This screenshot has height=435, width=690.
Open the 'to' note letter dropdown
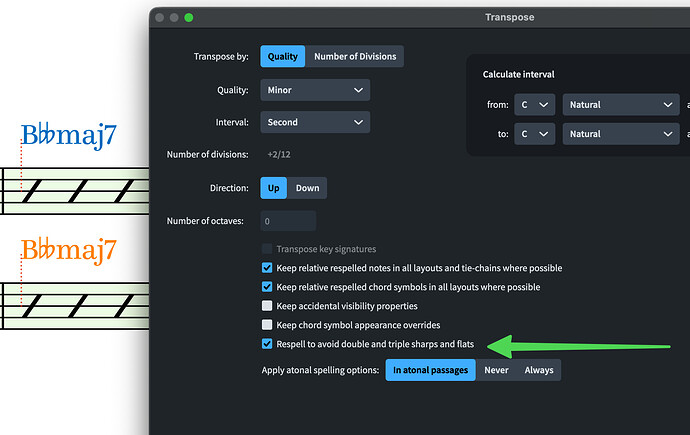coord(535,134)
